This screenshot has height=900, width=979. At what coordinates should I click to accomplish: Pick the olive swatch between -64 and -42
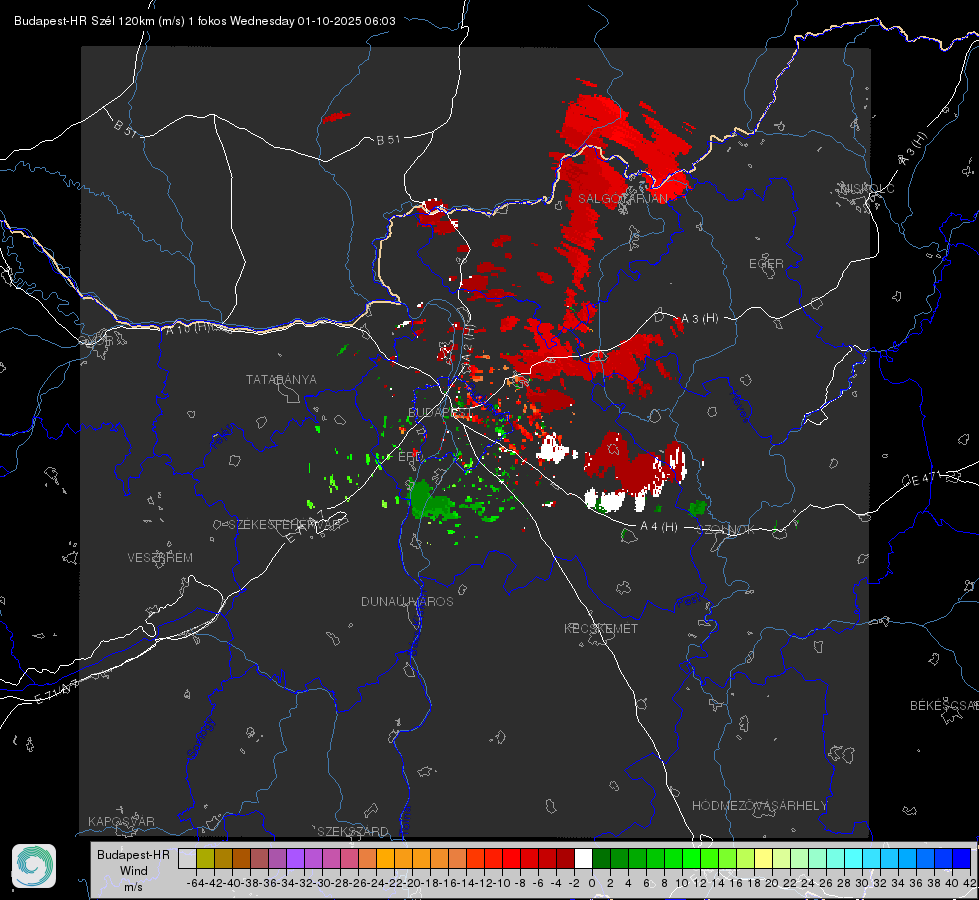[x=205, y=858]
